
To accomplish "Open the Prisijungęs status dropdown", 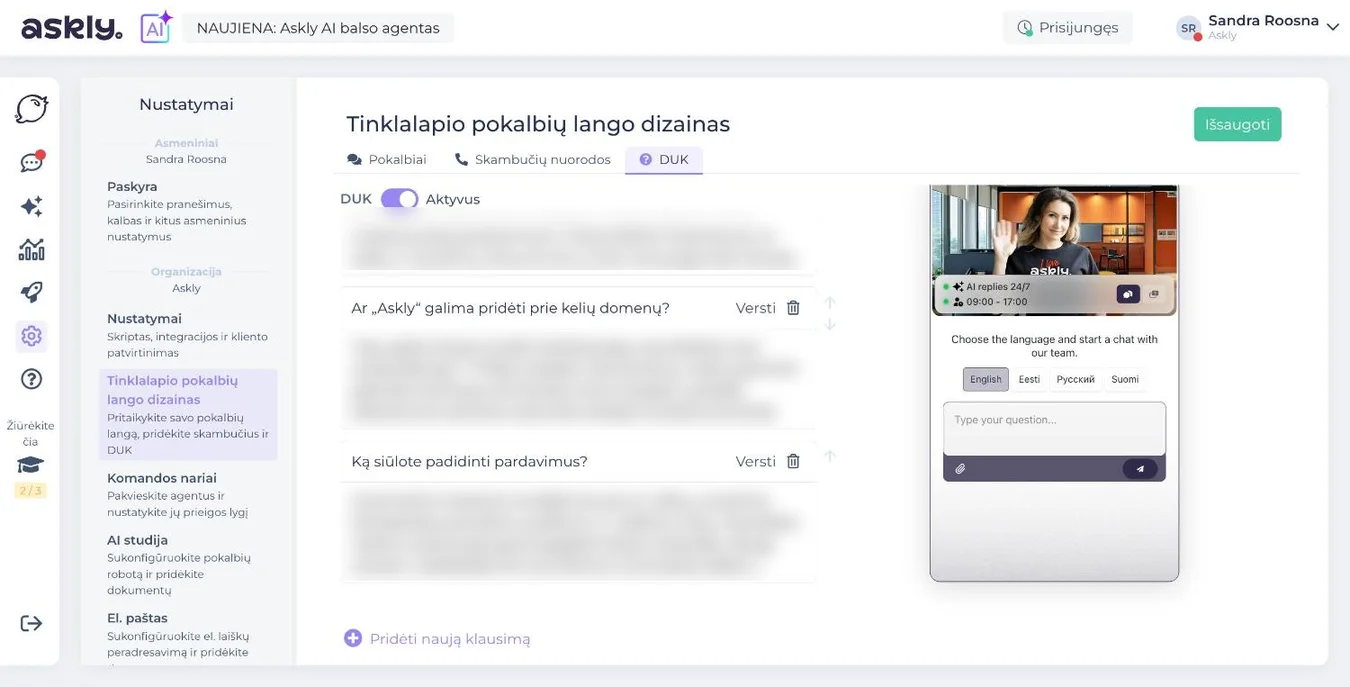I will [1067, 28].
